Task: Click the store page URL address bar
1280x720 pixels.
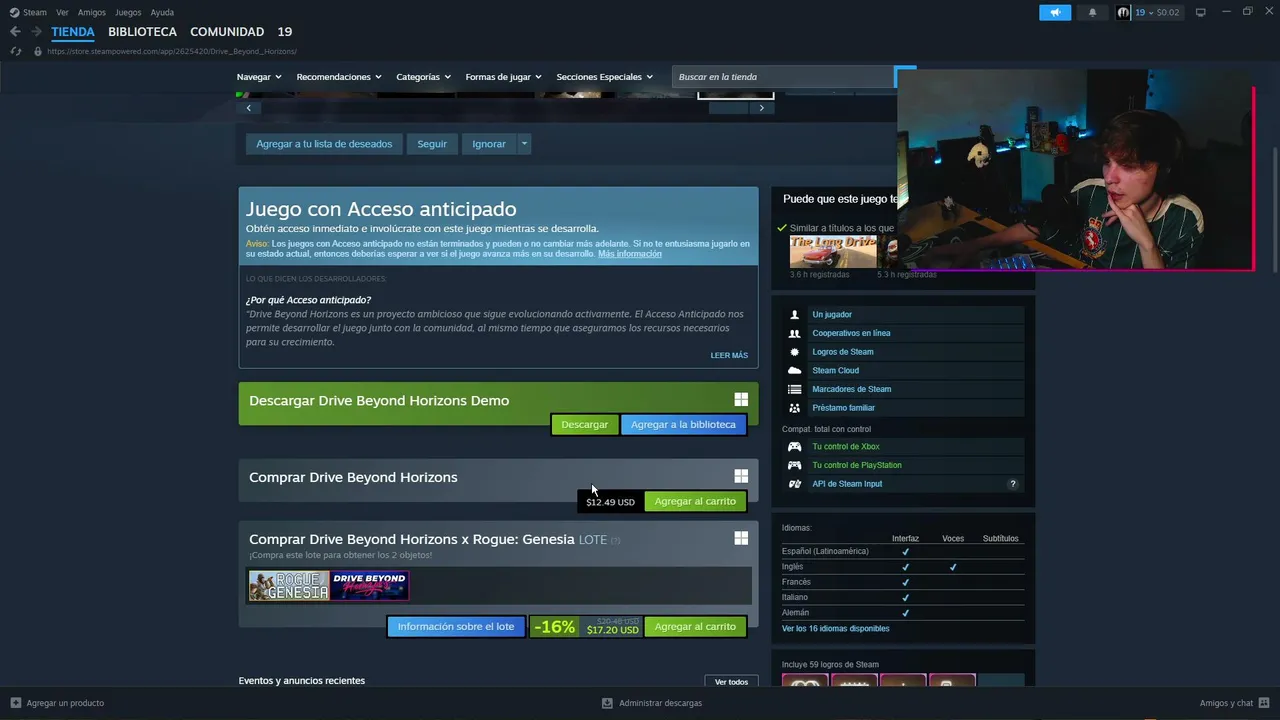Action: tap(172, 51)
